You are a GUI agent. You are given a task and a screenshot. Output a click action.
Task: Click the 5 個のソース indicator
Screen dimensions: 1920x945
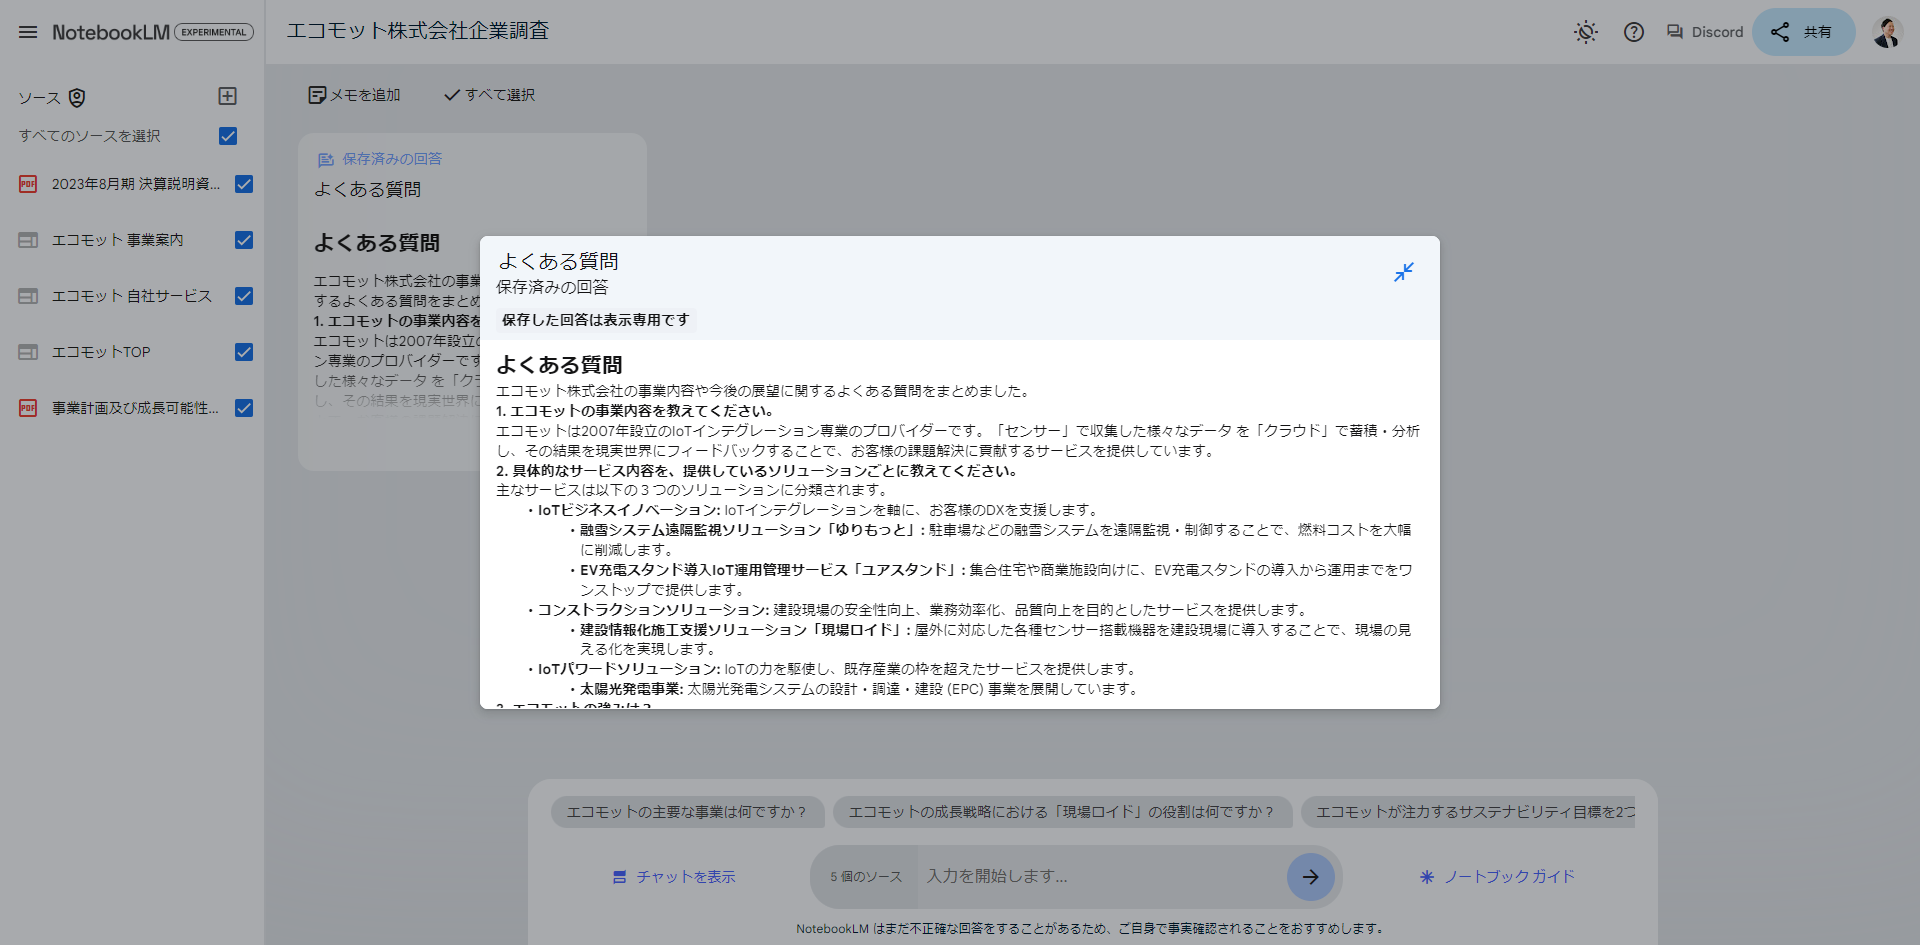(x=865, y=877)
